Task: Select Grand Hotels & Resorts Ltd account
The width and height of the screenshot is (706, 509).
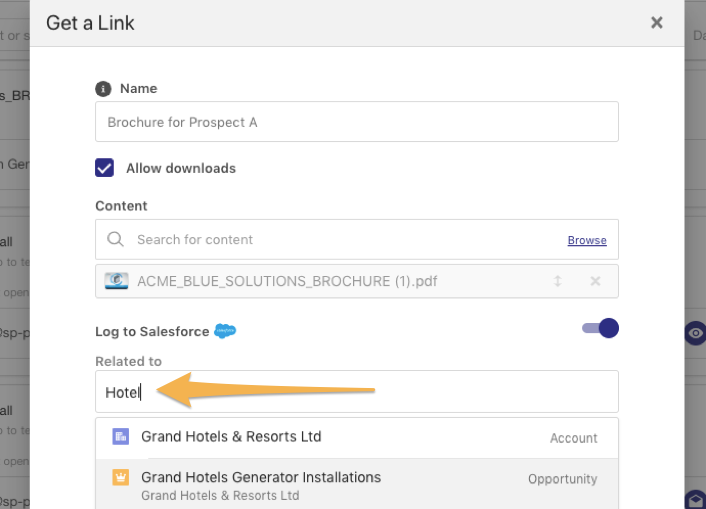Action: tap(357, 438)
